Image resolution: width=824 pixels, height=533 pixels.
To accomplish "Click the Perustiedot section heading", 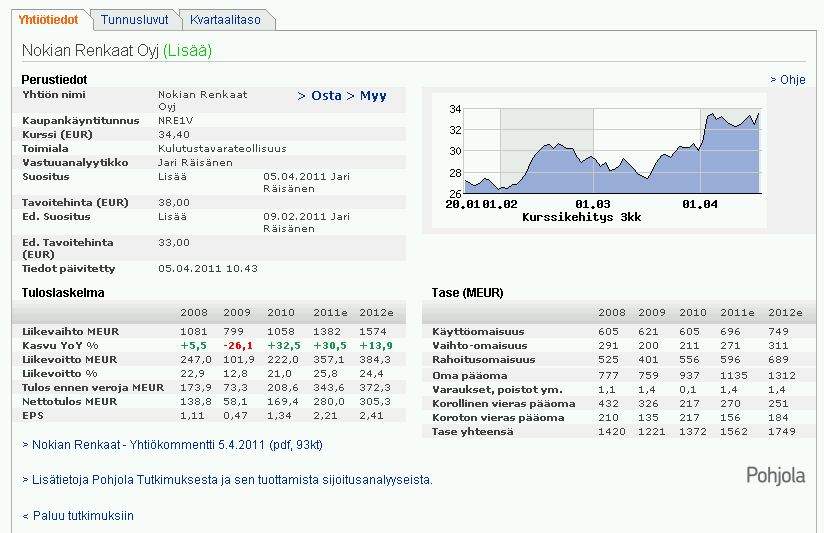I will [54, 80].
